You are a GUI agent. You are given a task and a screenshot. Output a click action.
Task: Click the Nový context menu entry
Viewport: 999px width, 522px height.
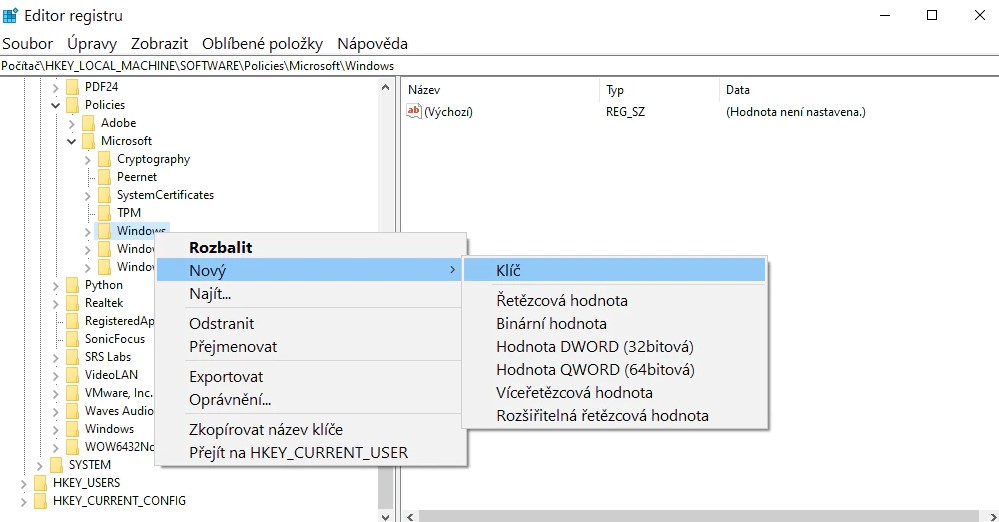pyautogui.click(x=309, y=270)
